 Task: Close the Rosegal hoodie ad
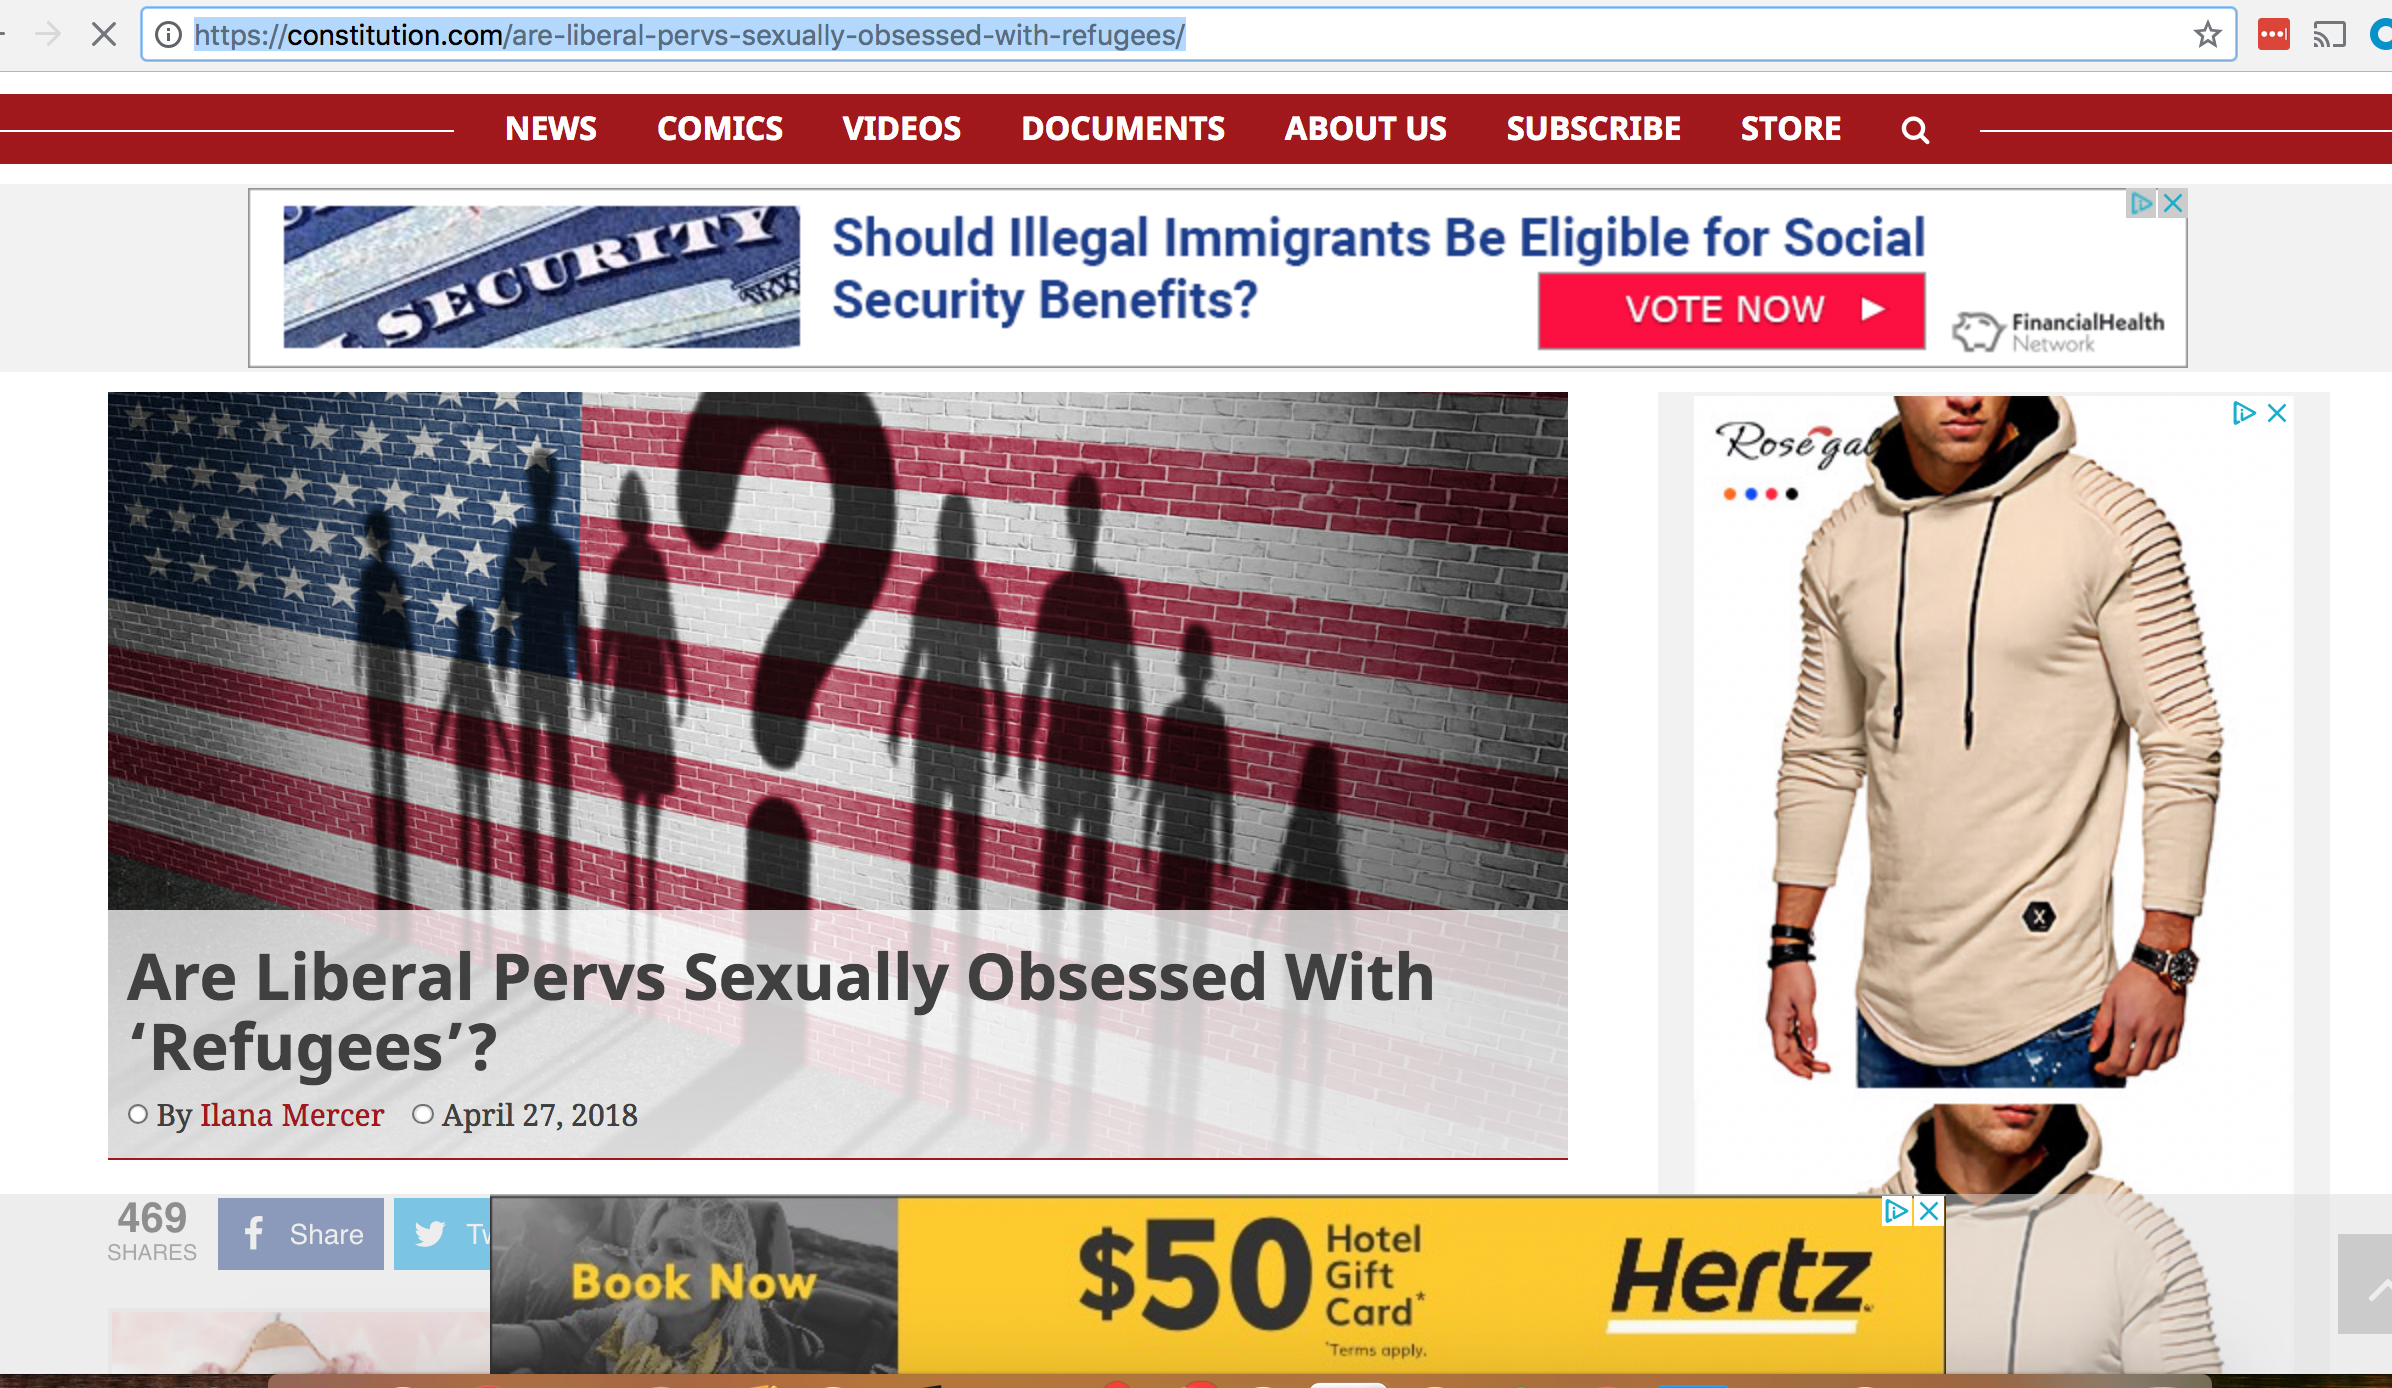click(2277, 413)
